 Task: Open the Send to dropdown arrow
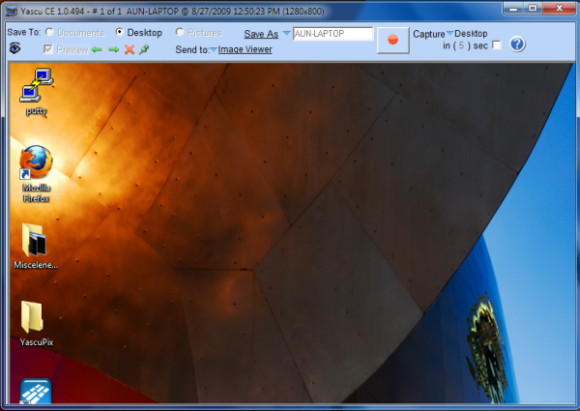coord(213,50)
